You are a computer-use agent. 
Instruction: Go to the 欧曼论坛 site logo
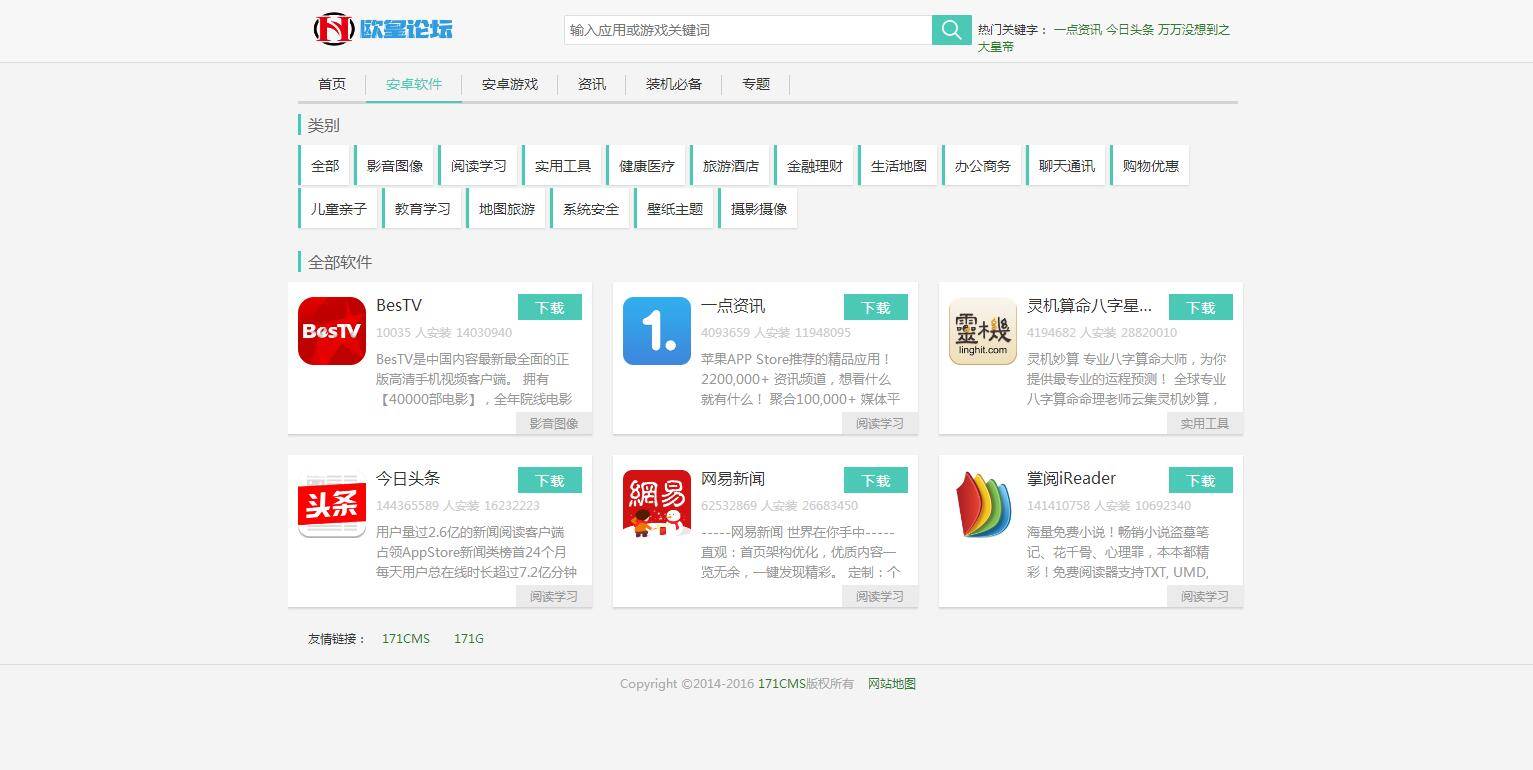point(383,29)
